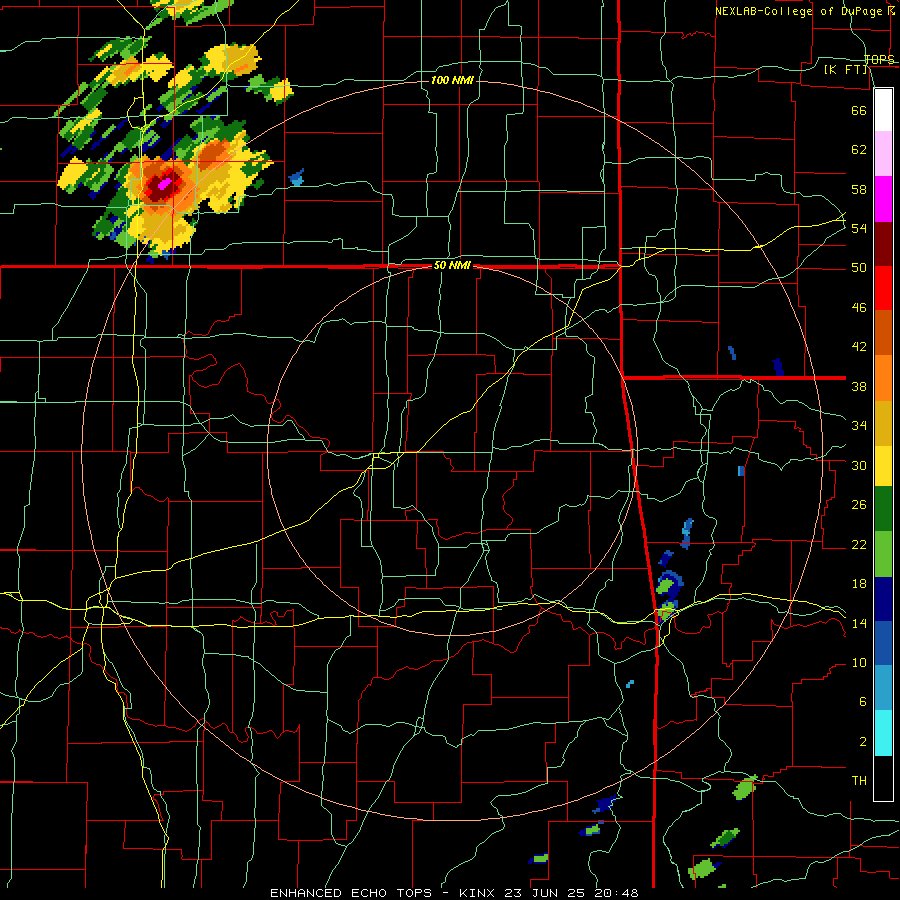Click the "50" legend value beside the scale

click(859, 268)
